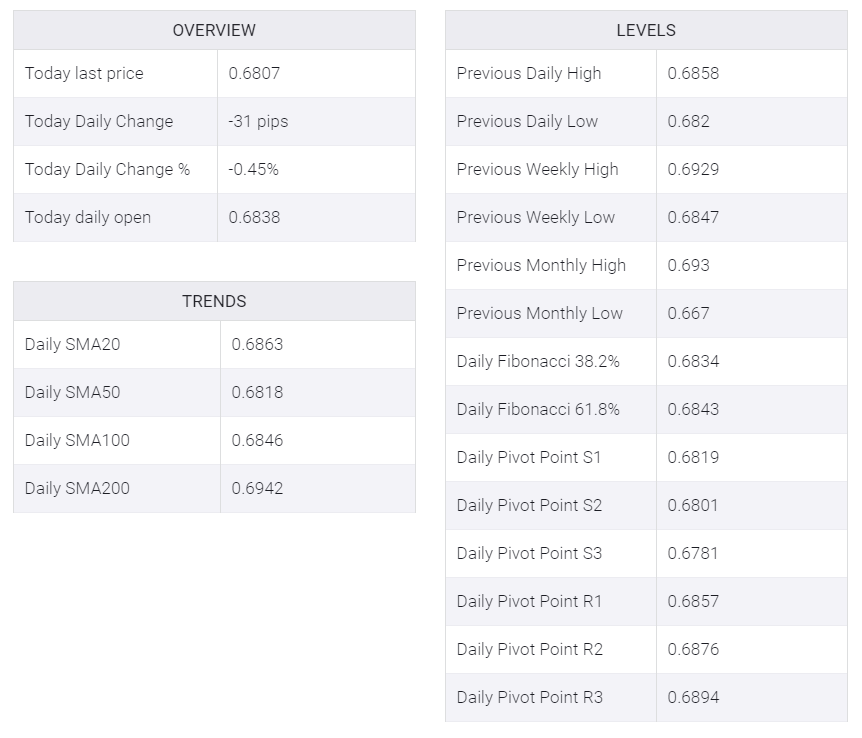Click the Previous Weekly High value 0.6929
This screenshot has height=738, width=862.
point(693,169)
